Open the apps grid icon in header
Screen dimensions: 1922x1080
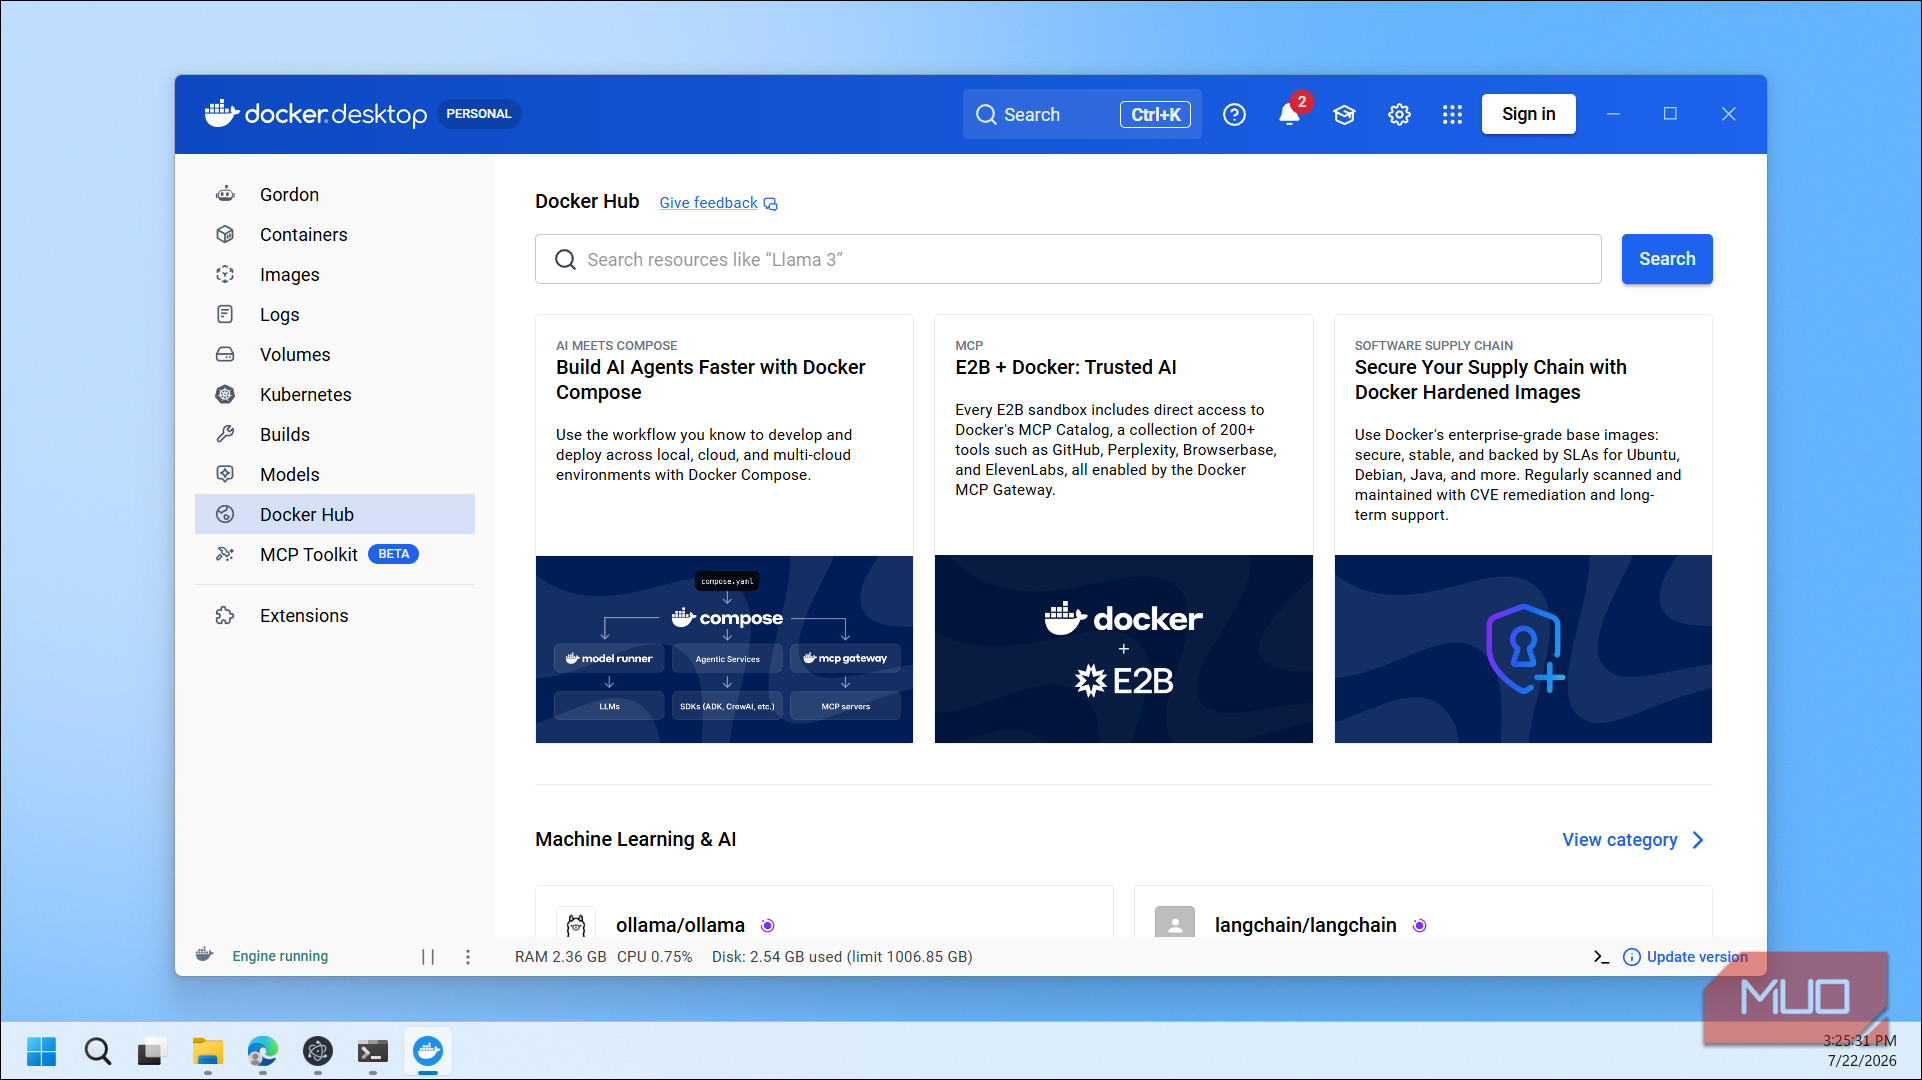(x=1452, y=114)
